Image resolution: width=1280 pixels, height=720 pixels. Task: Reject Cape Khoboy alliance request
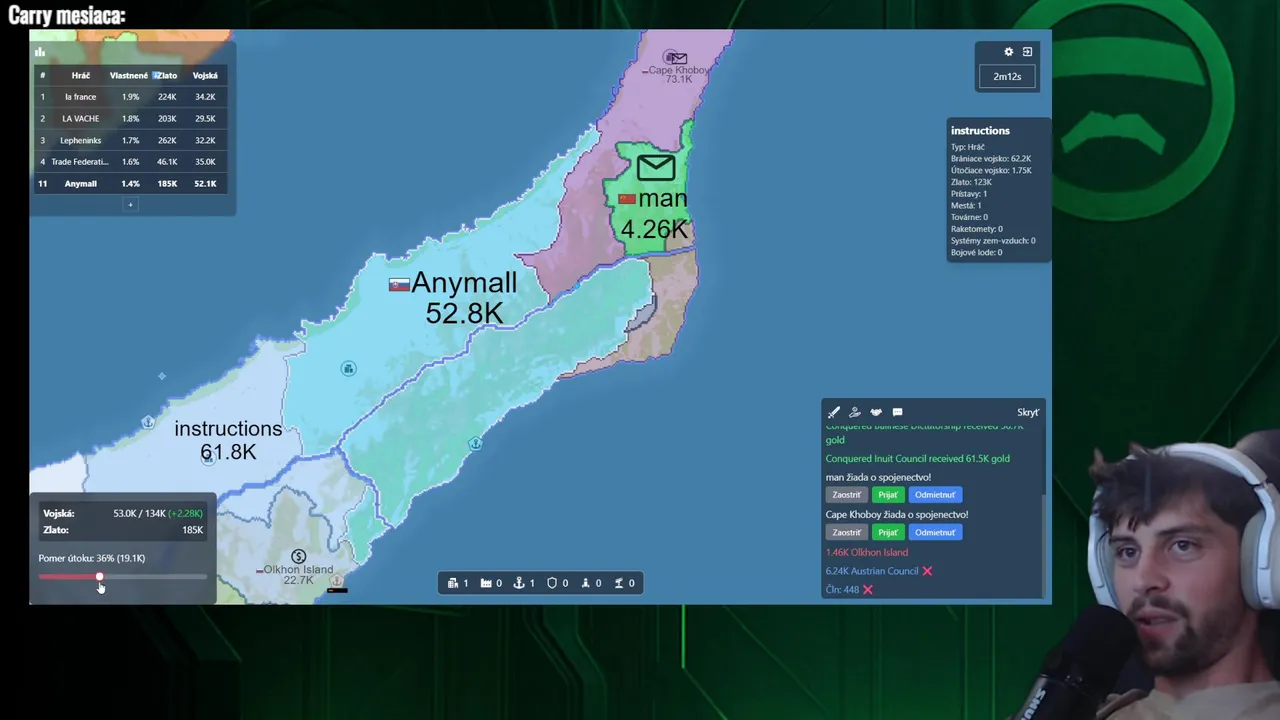pos(935,532)
